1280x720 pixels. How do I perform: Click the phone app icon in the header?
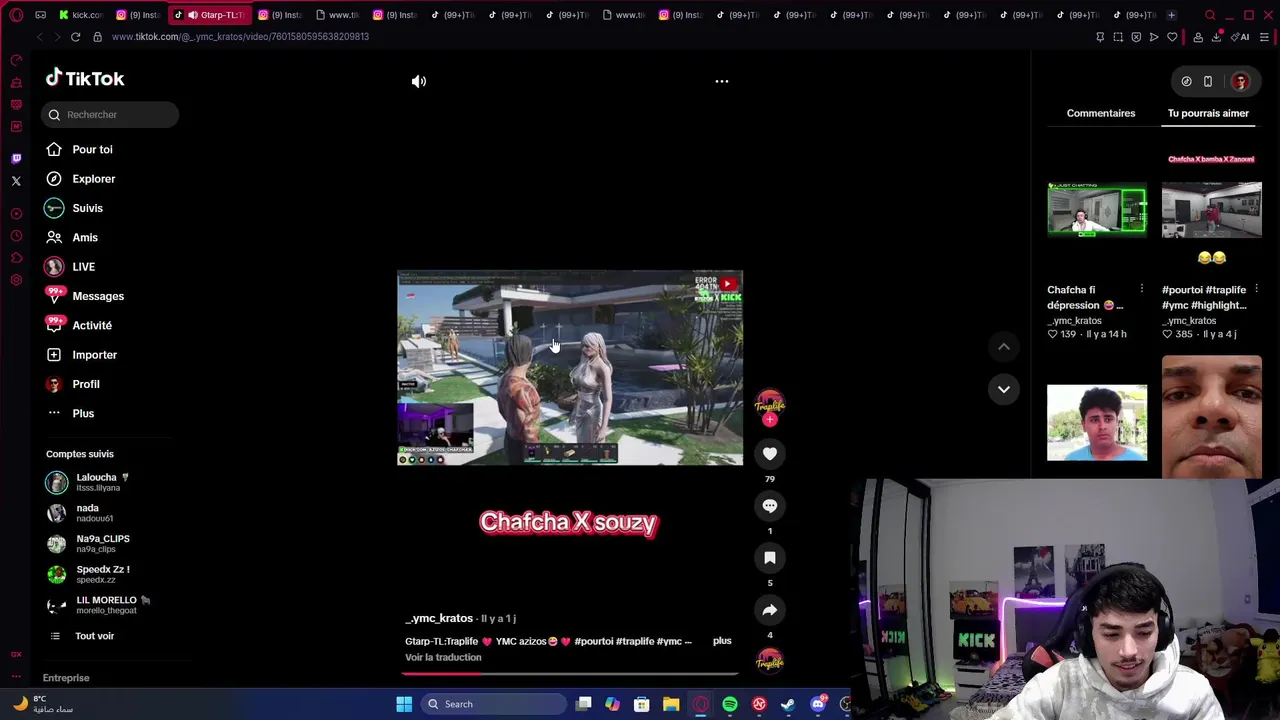(1207, 81)
